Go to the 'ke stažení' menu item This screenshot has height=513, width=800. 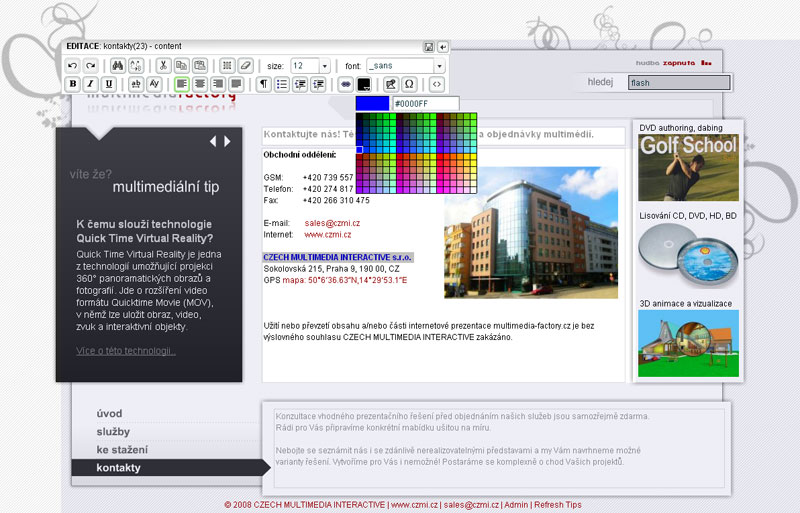tap(122, 450)
